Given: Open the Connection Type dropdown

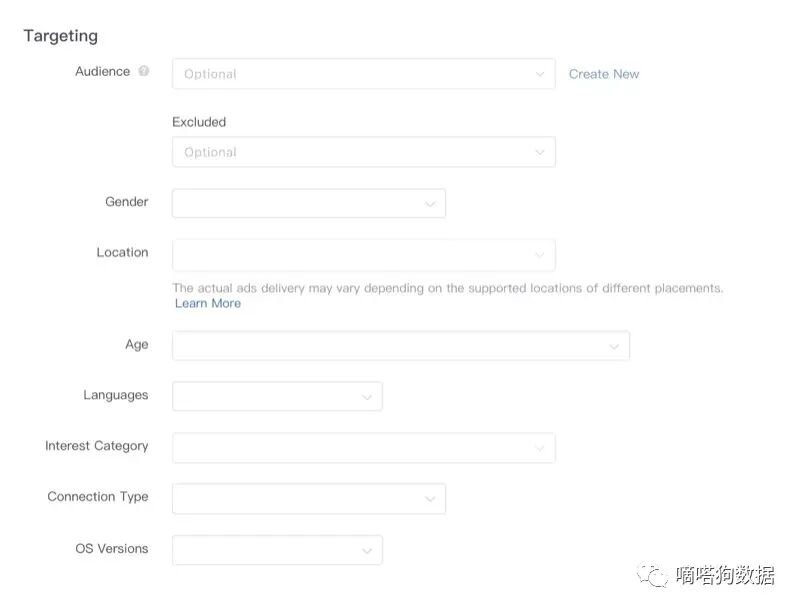Looking at the screenshot, I should (x=309, y=499).
